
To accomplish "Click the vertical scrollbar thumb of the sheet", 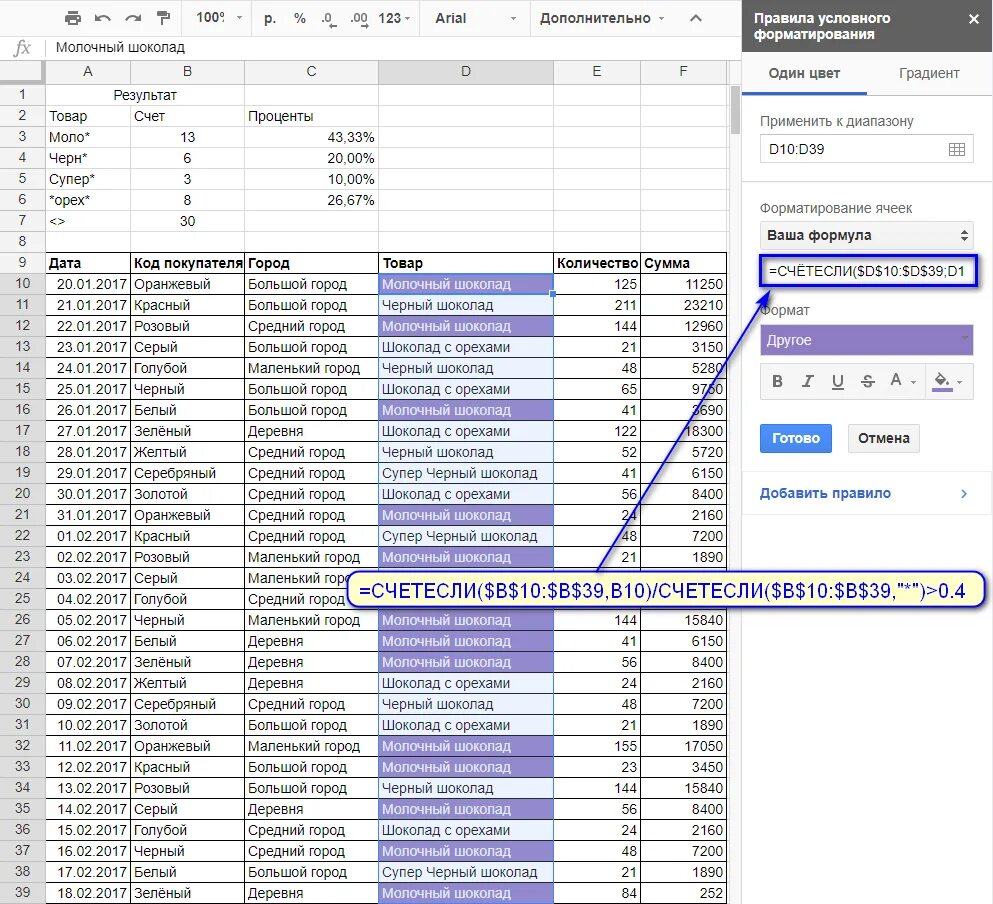I will pos(735,110).
